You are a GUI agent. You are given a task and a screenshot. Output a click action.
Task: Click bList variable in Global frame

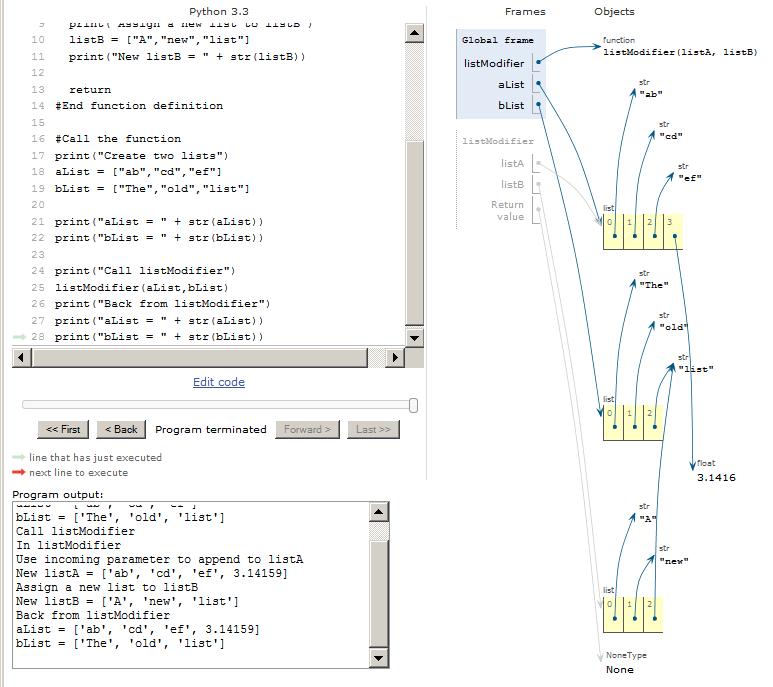pyautogui.click(x=511, y=105)
